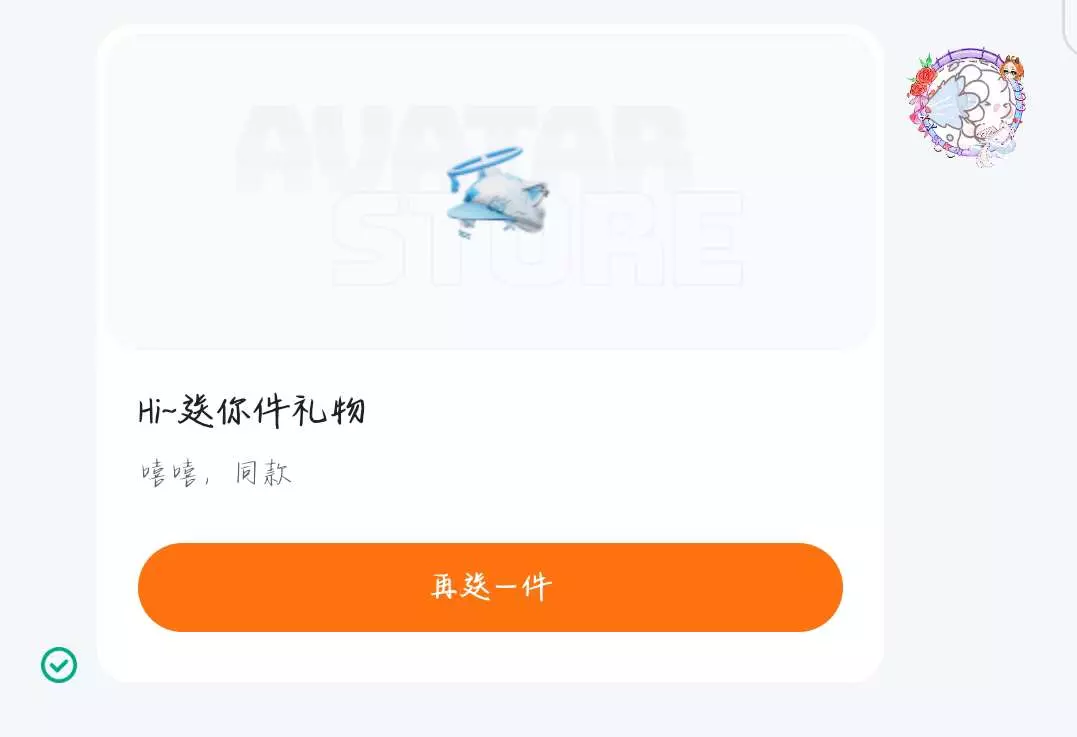Screen dimensions: 1077x737
Task: Click the Hi~送你件礼物 gift title
Action: pos(251,411)
